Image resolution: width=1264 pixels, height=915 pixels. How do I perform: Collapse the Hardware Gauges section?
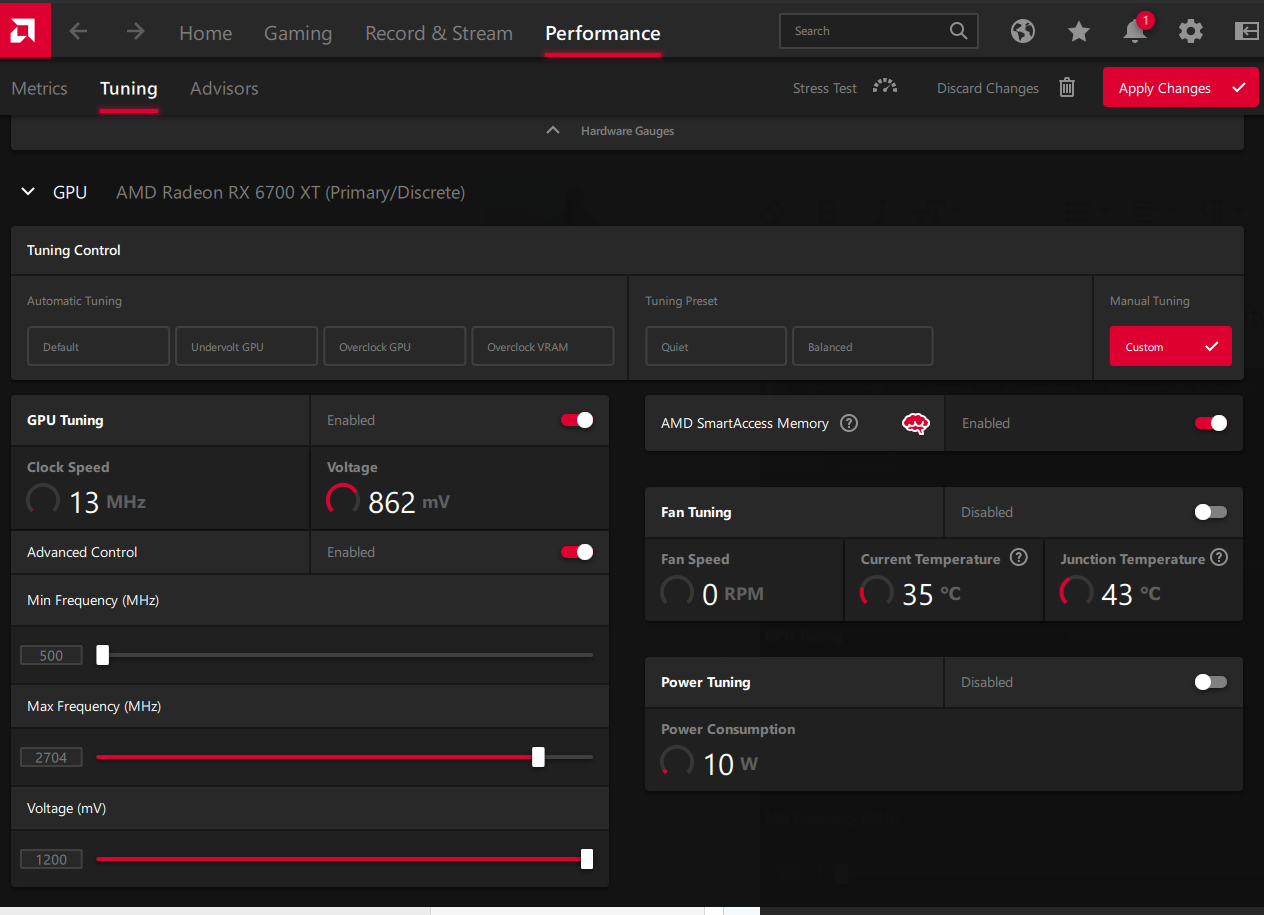[x=553, y=131]
